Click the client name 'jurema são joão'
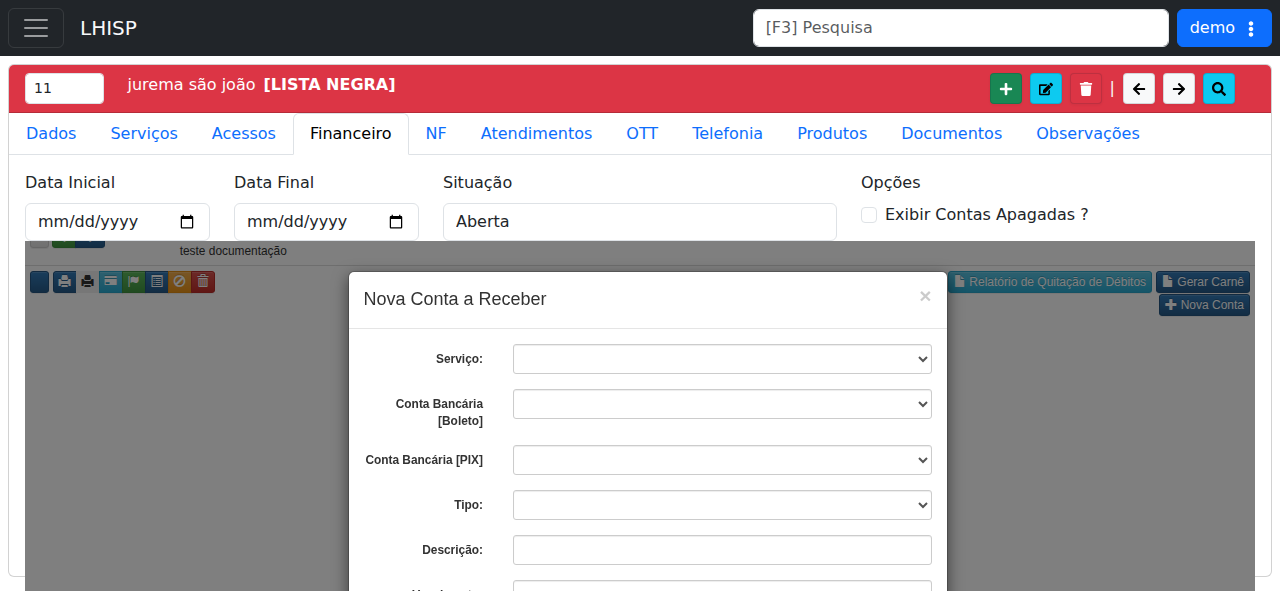 (x=191, y=85)
